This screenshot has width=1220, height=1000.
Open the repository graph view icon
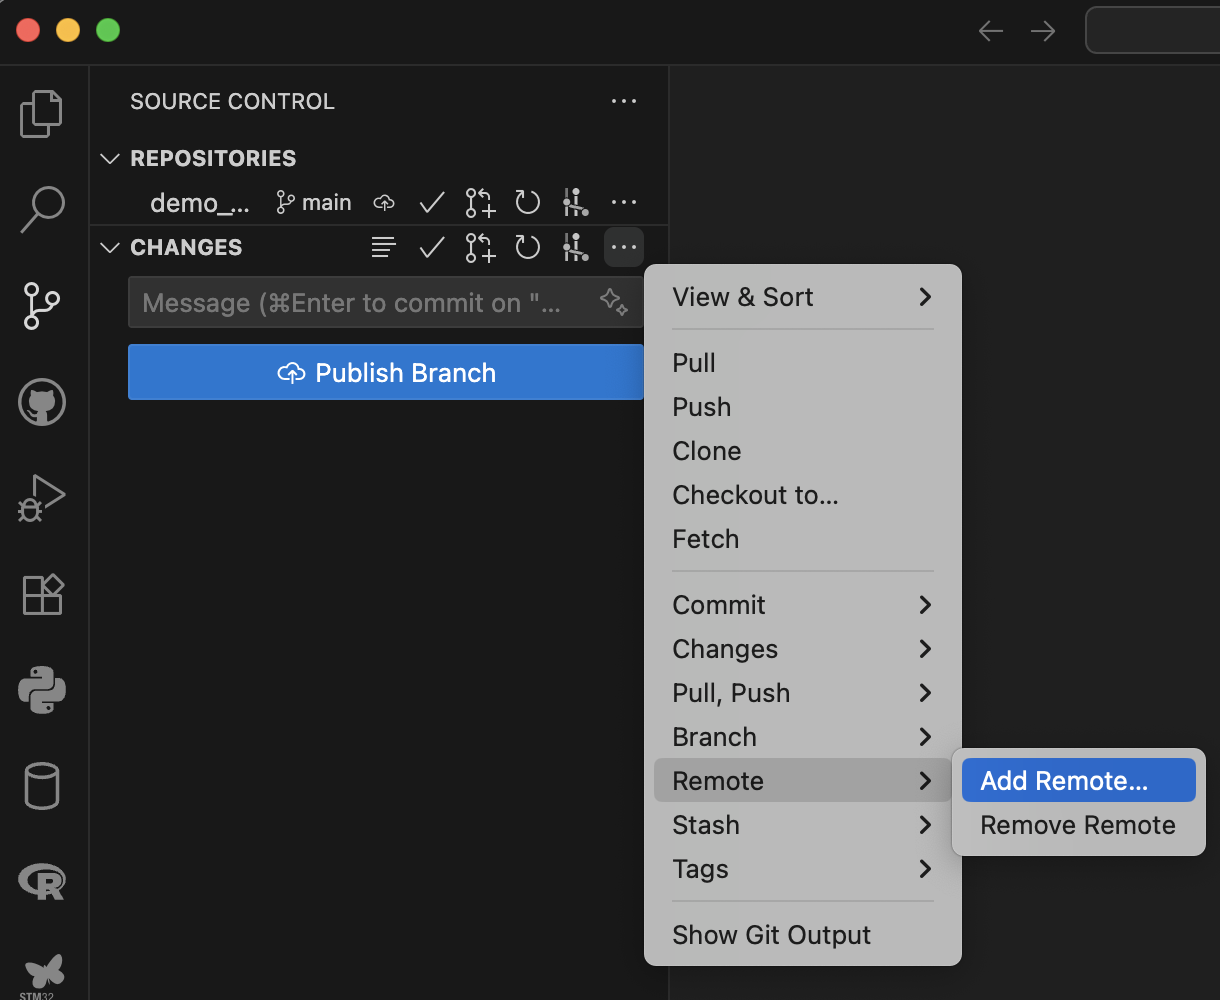(x=575, y=202)
